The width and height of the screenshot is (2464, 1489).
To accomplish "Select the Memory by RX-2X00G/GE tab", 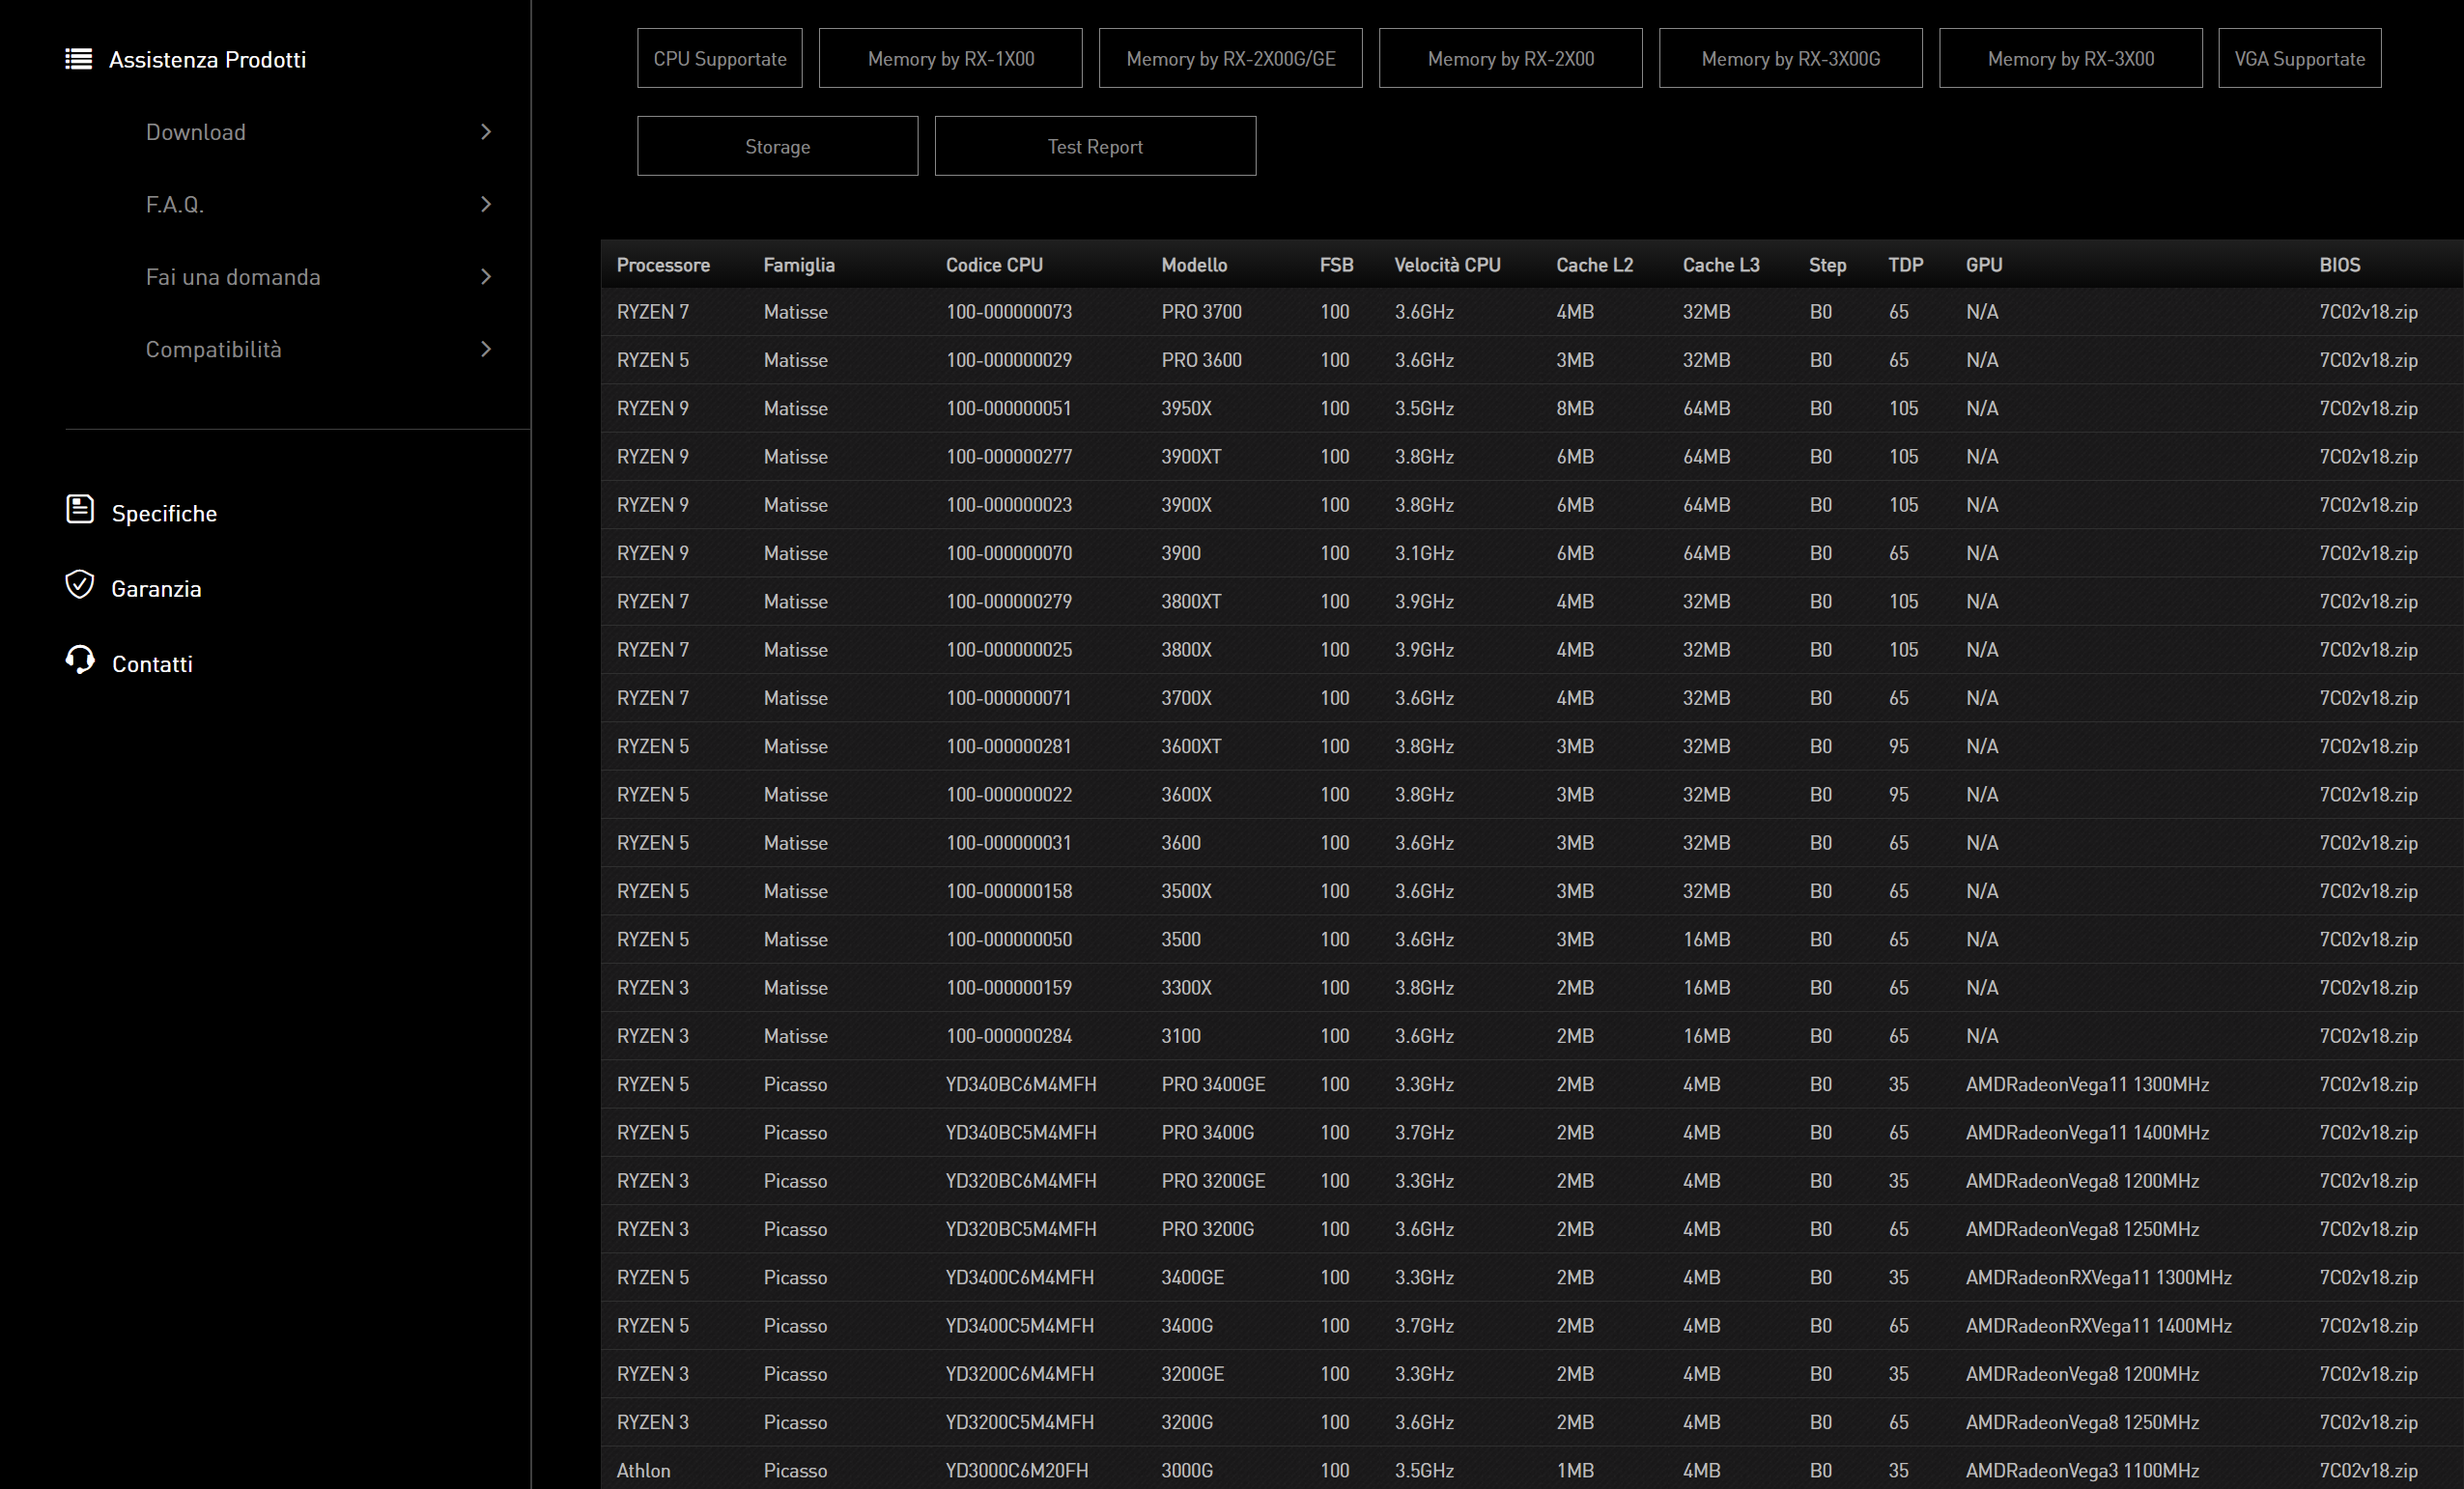I will tap(1231, 58).
